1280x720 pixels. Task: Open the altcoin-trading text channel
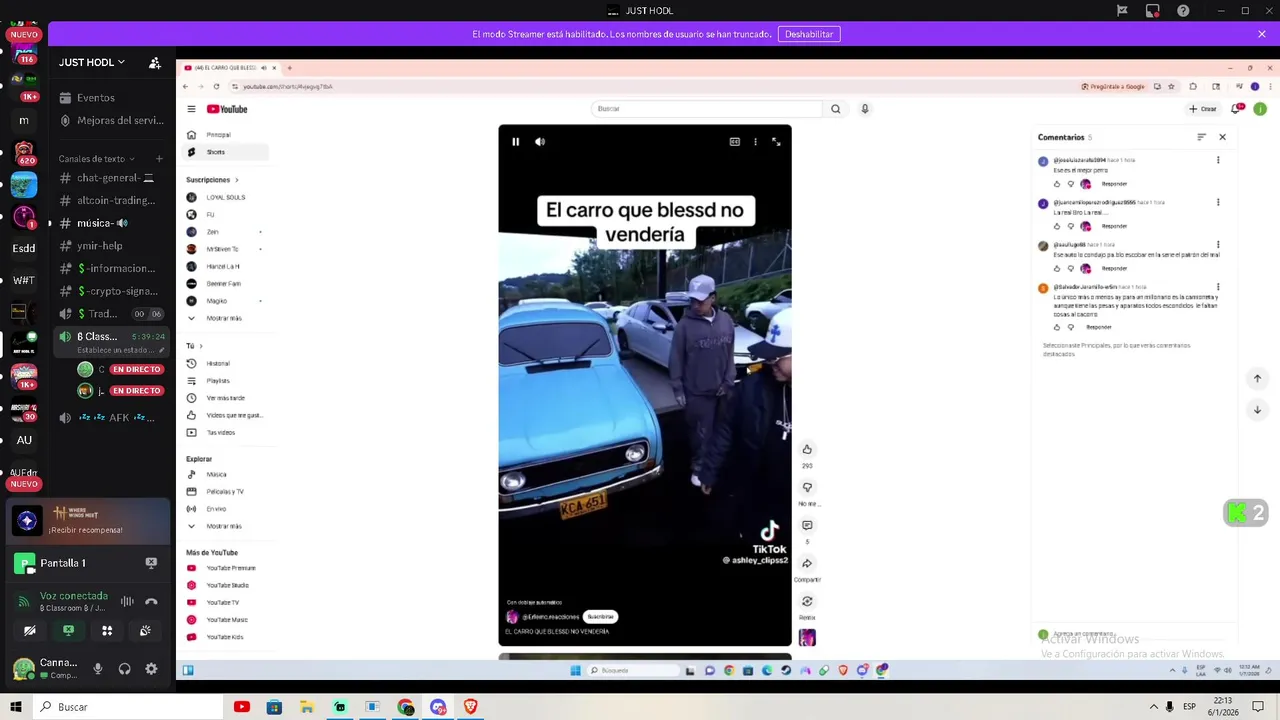tap(111, 200)
